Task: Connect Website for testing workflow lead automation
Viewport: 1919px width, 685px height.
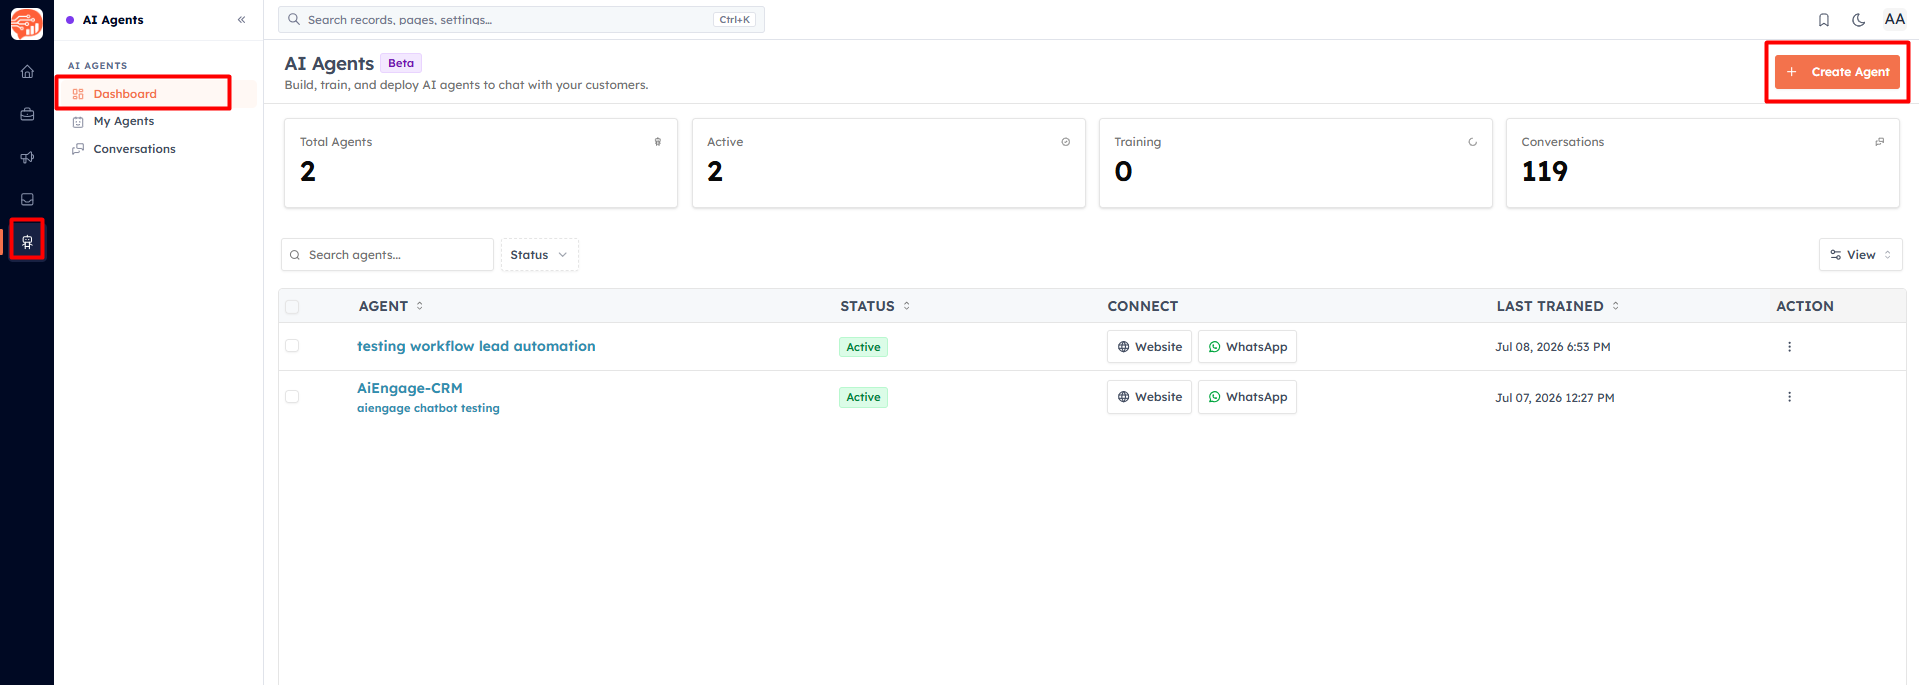Action: [x=1149, y=347]
